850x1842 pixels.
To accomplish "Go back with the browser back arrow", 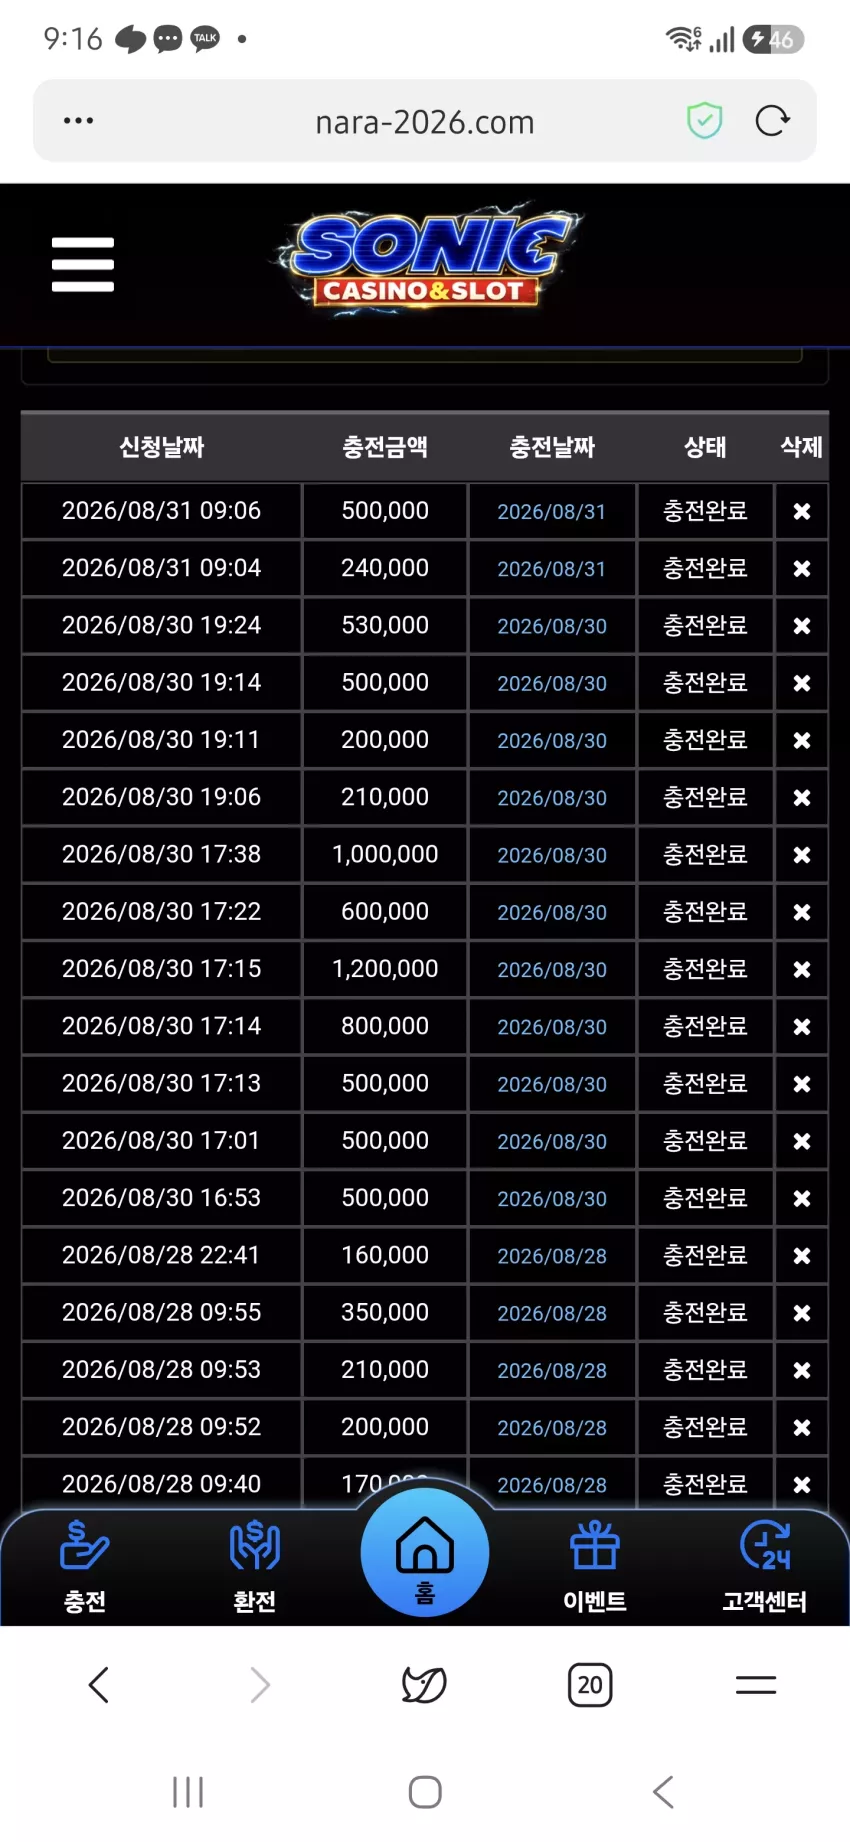I will (98, 1685).
